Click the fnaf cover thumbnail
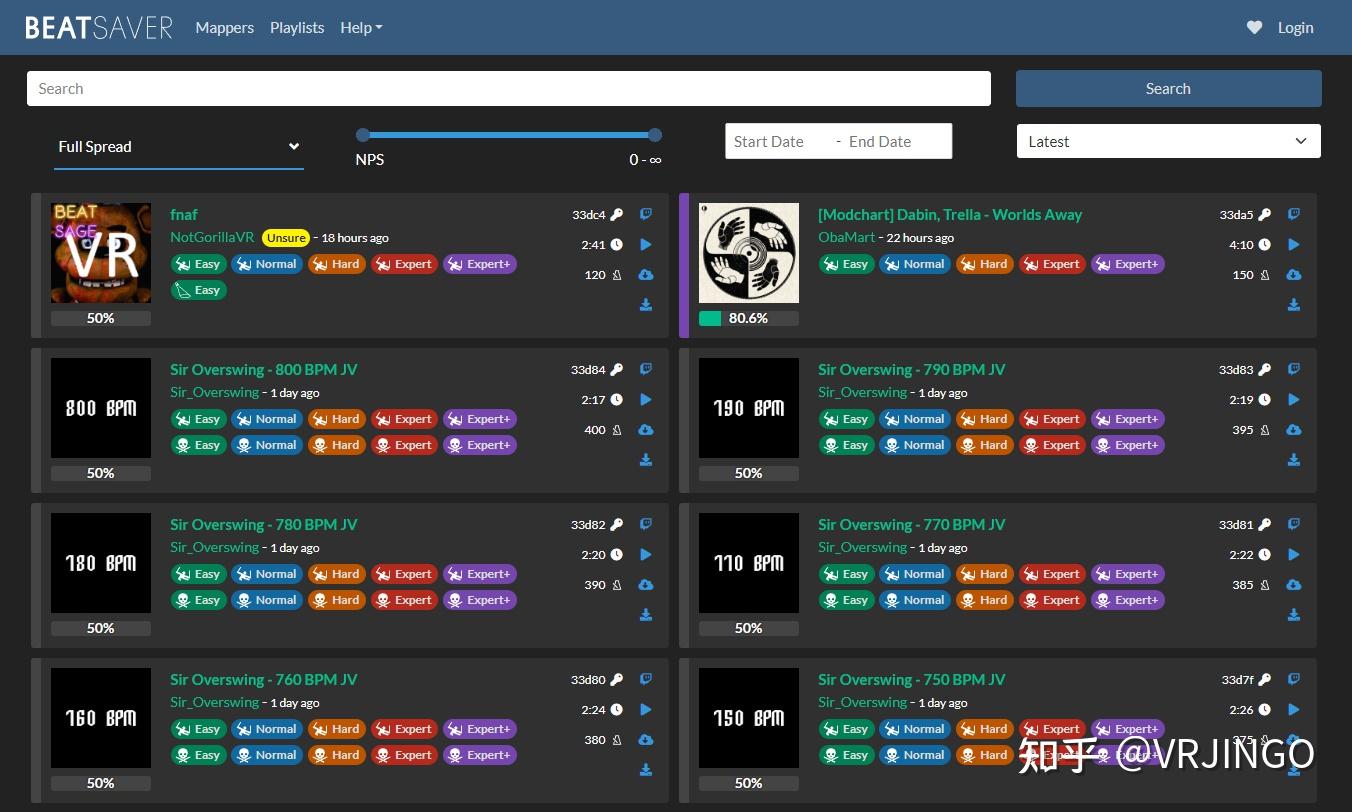 tap(101, 253)
